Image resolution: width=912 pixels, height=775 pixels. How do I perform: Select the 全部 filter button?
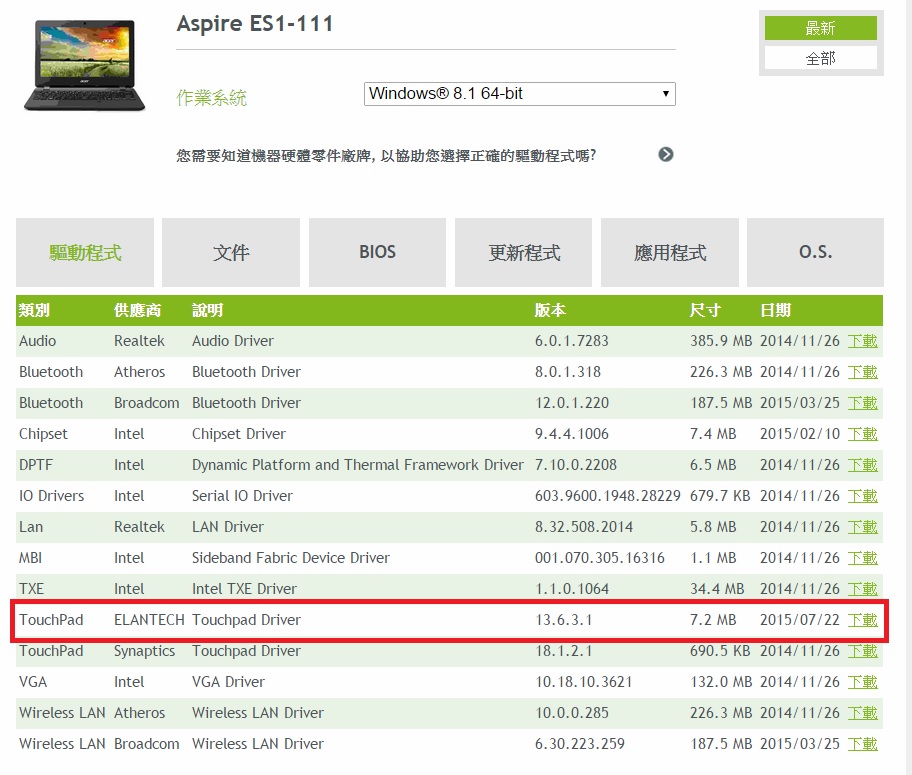point(820,58)
